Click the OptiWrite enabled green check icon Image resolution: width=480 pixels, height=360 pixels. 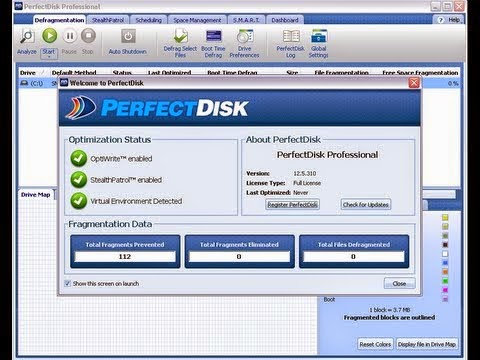[x=79, y=158]
